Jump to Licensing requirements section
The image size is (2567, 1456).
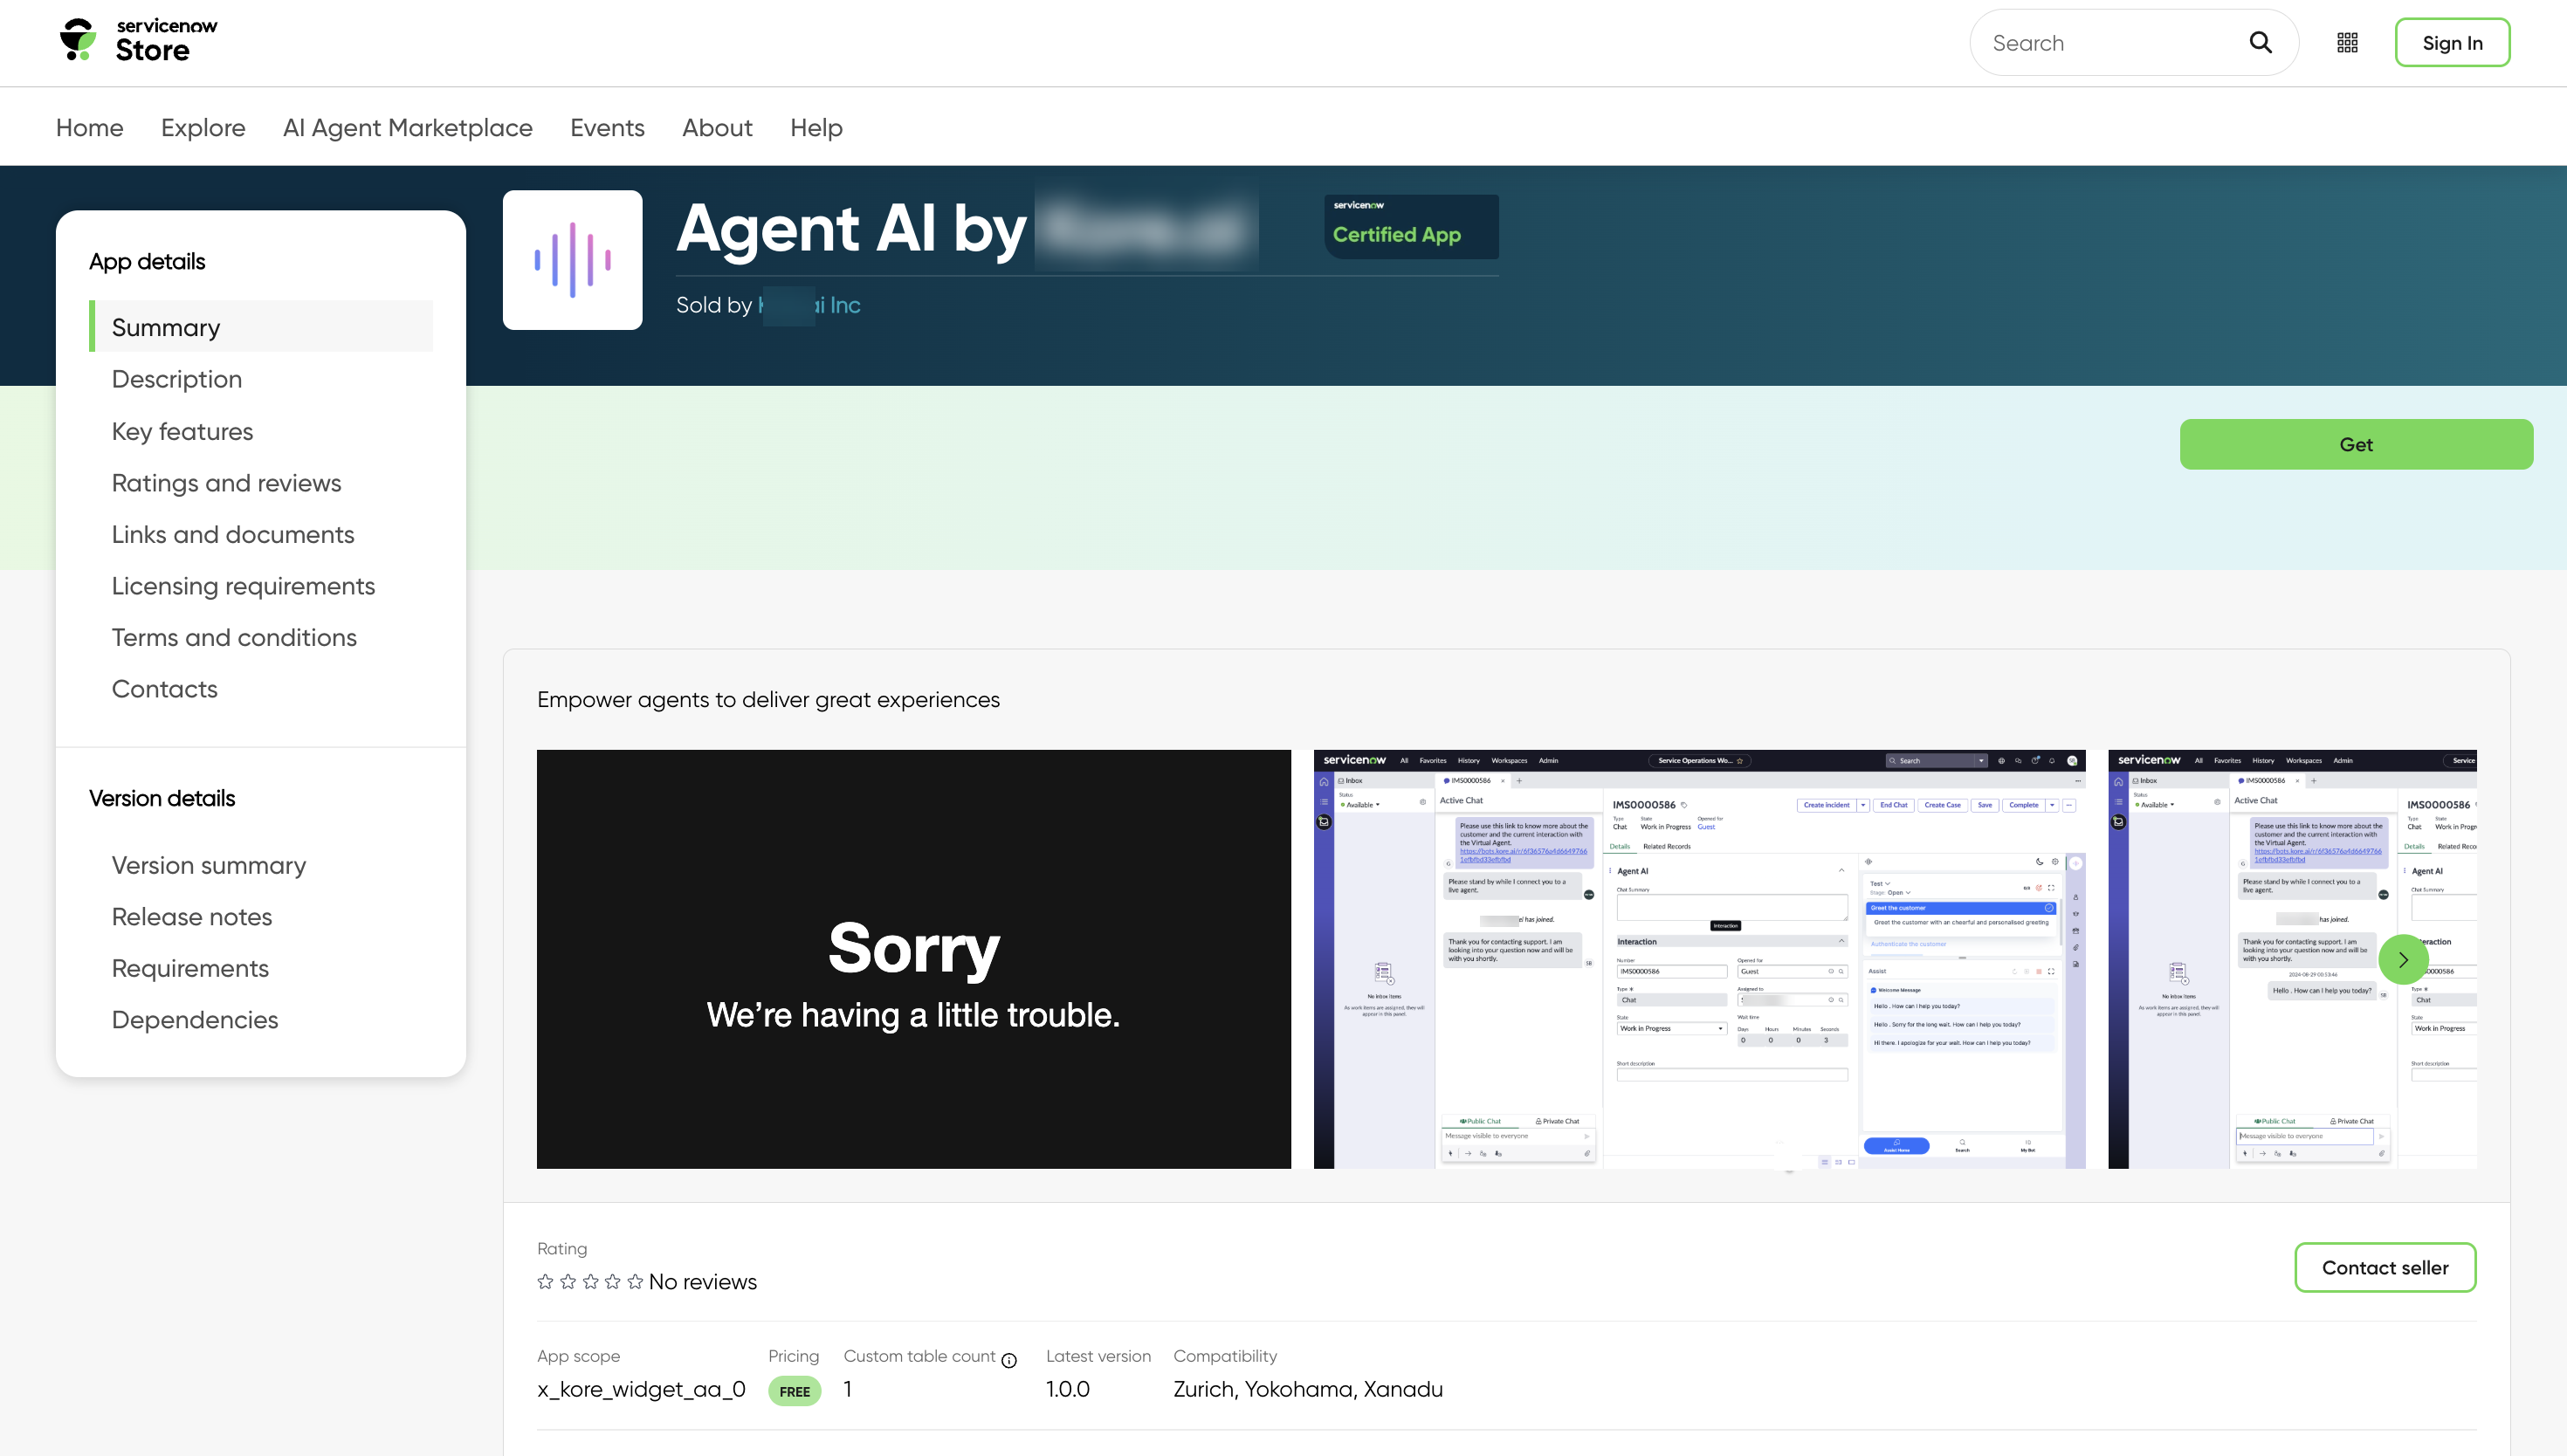tap(243, 586)
